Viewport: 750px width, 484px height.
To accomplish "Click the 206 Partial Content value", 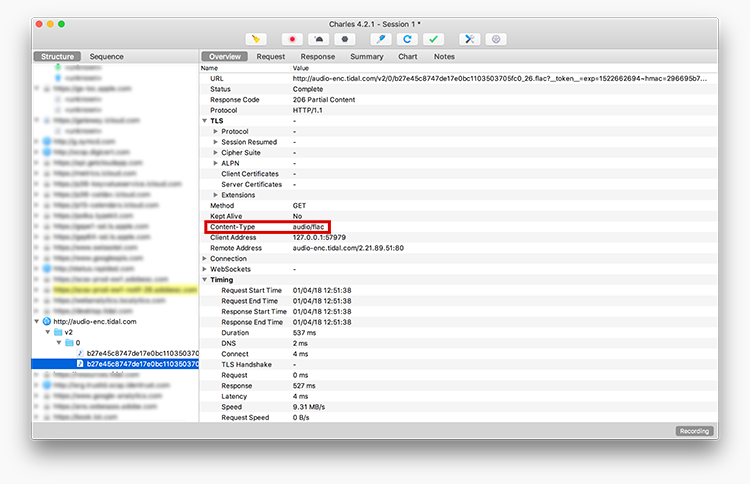I will [x=324, y=99].
